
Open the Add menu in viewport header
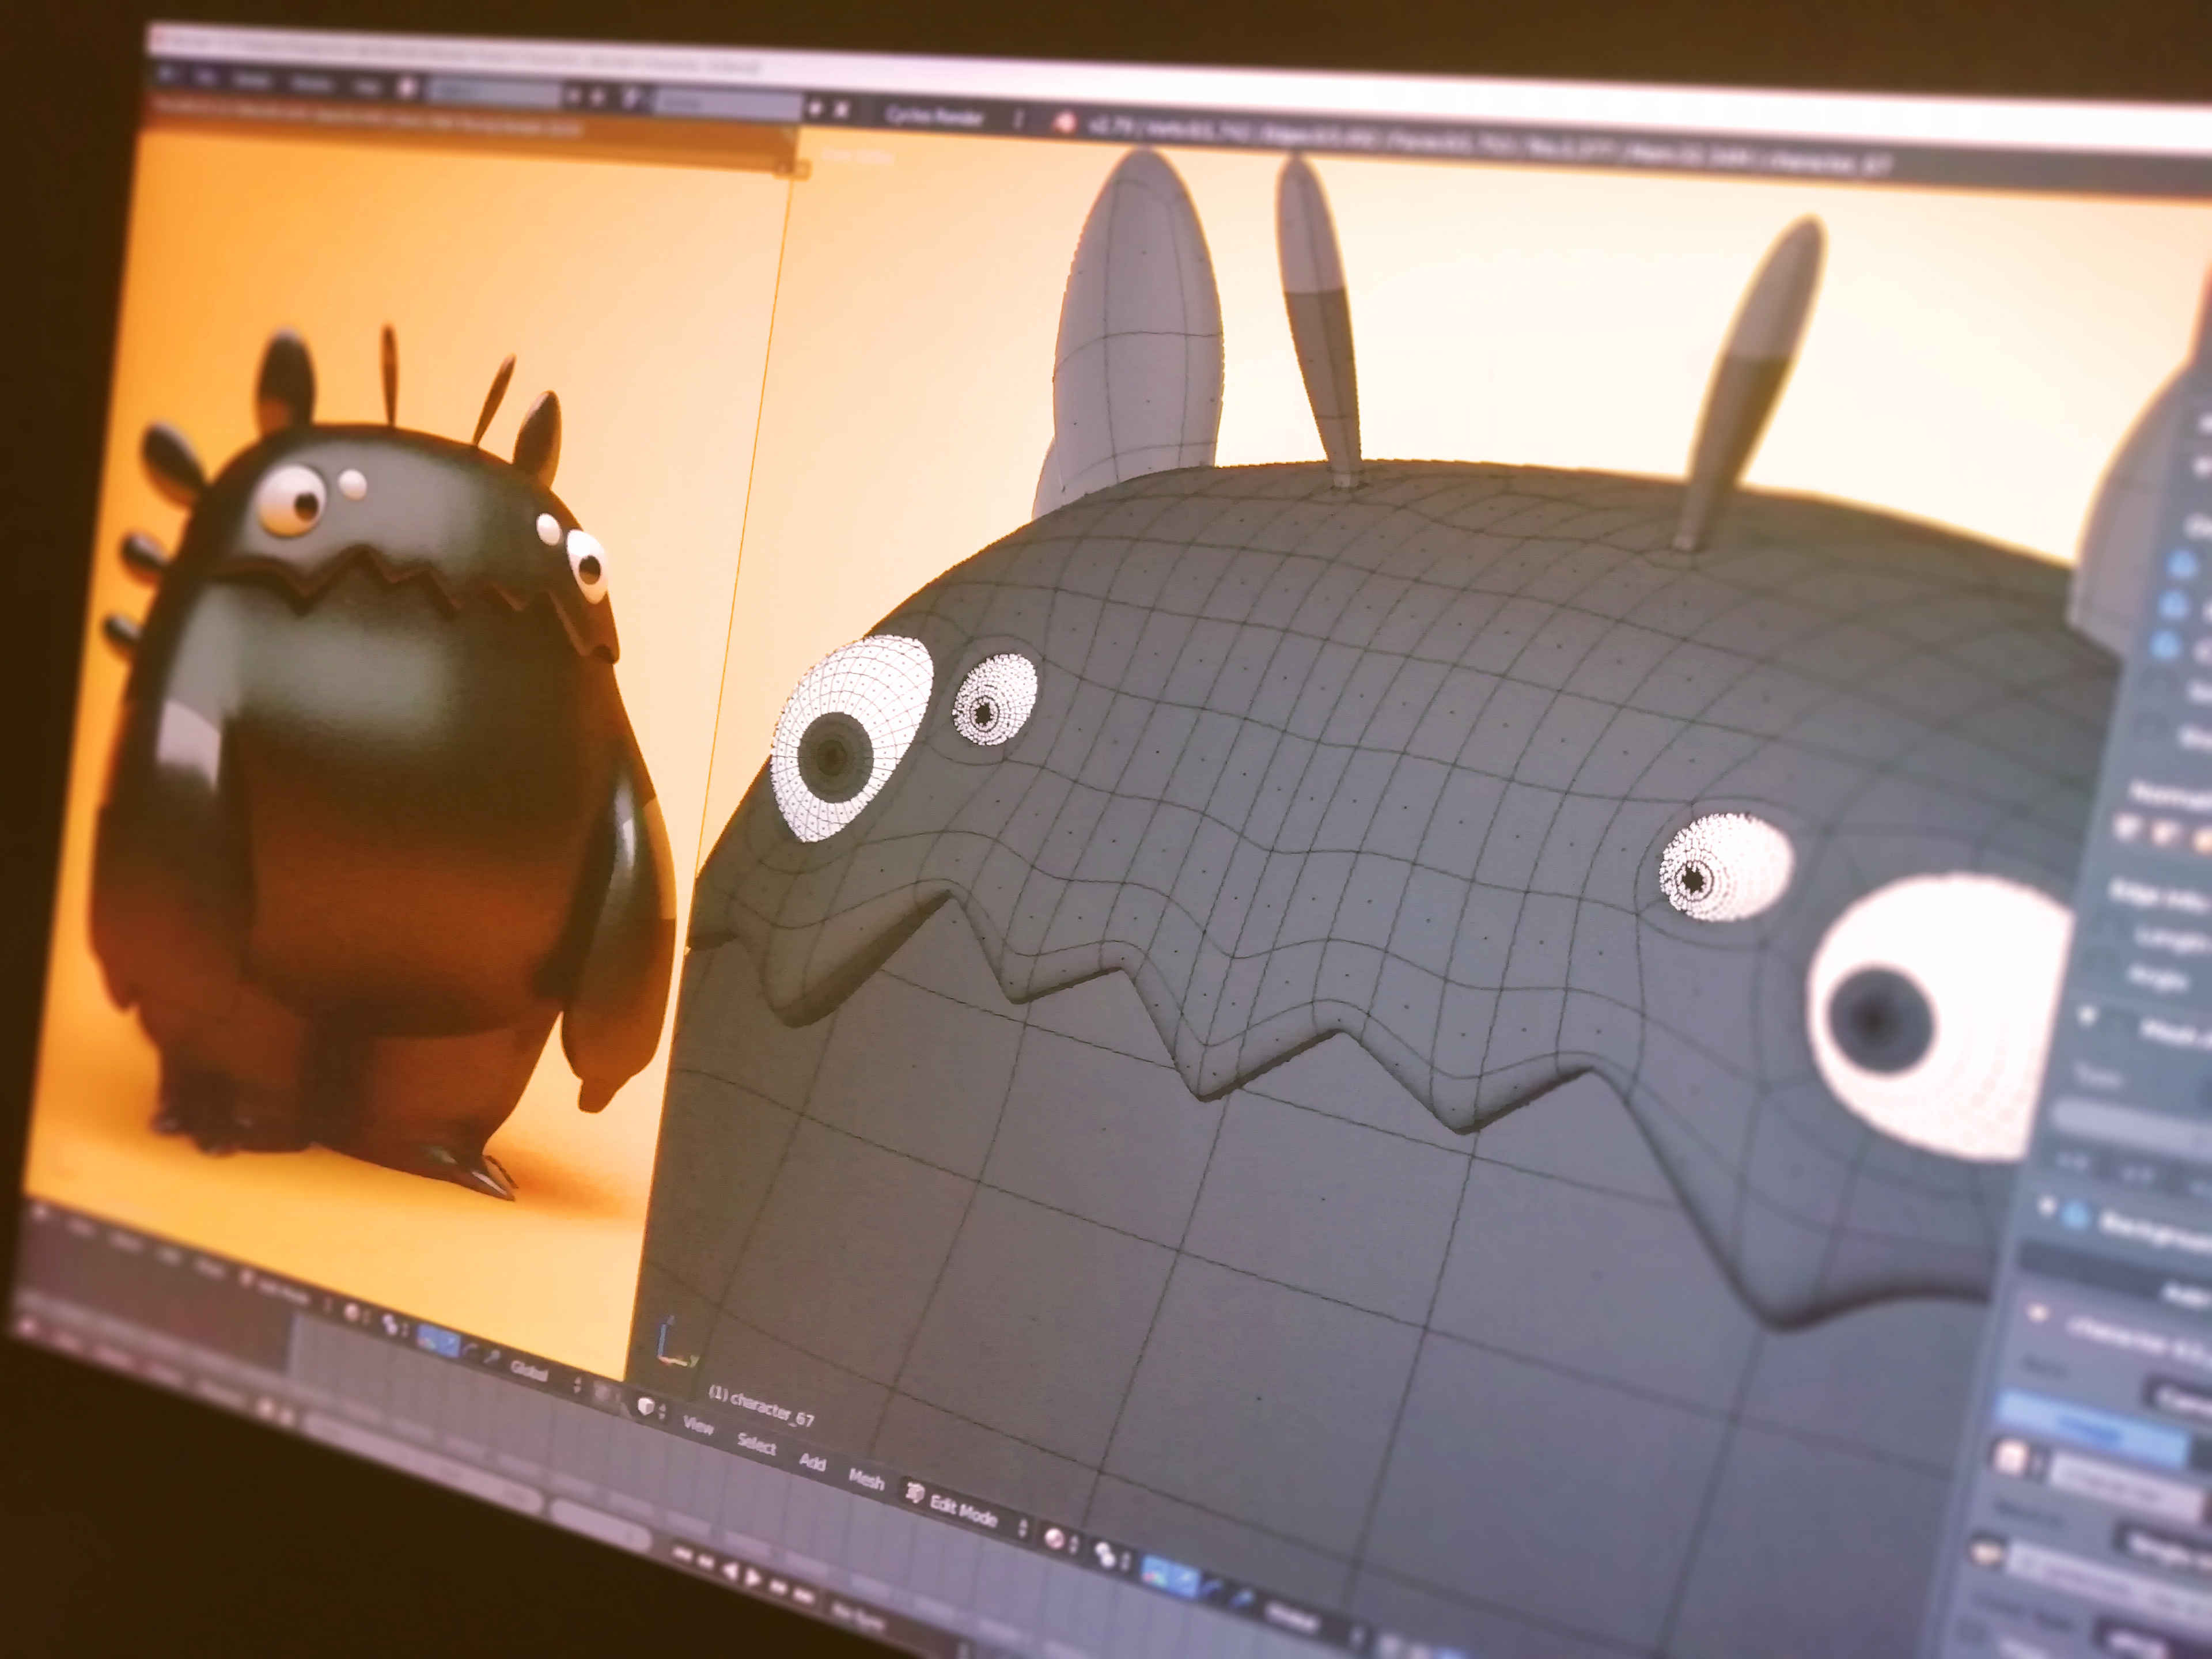(x=813, y=1462)
